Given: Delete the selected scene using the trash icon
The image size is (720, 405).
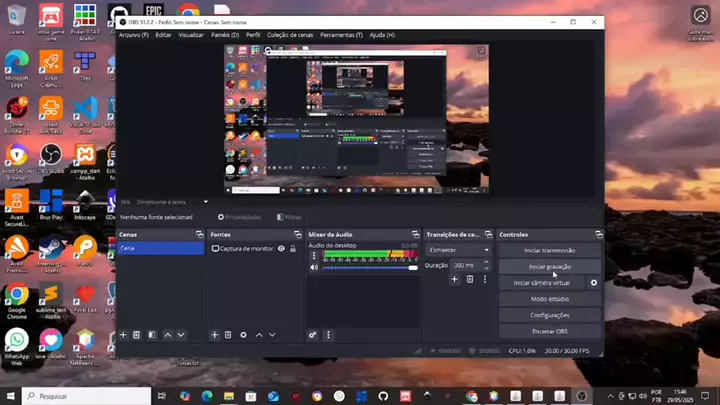Looking at the screenshot, I should [137, 335].
